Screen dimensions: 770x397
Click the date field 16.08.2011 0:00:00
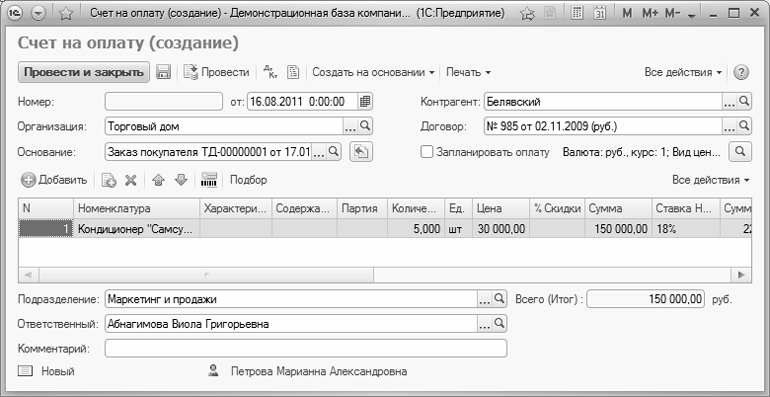[302, 102]
